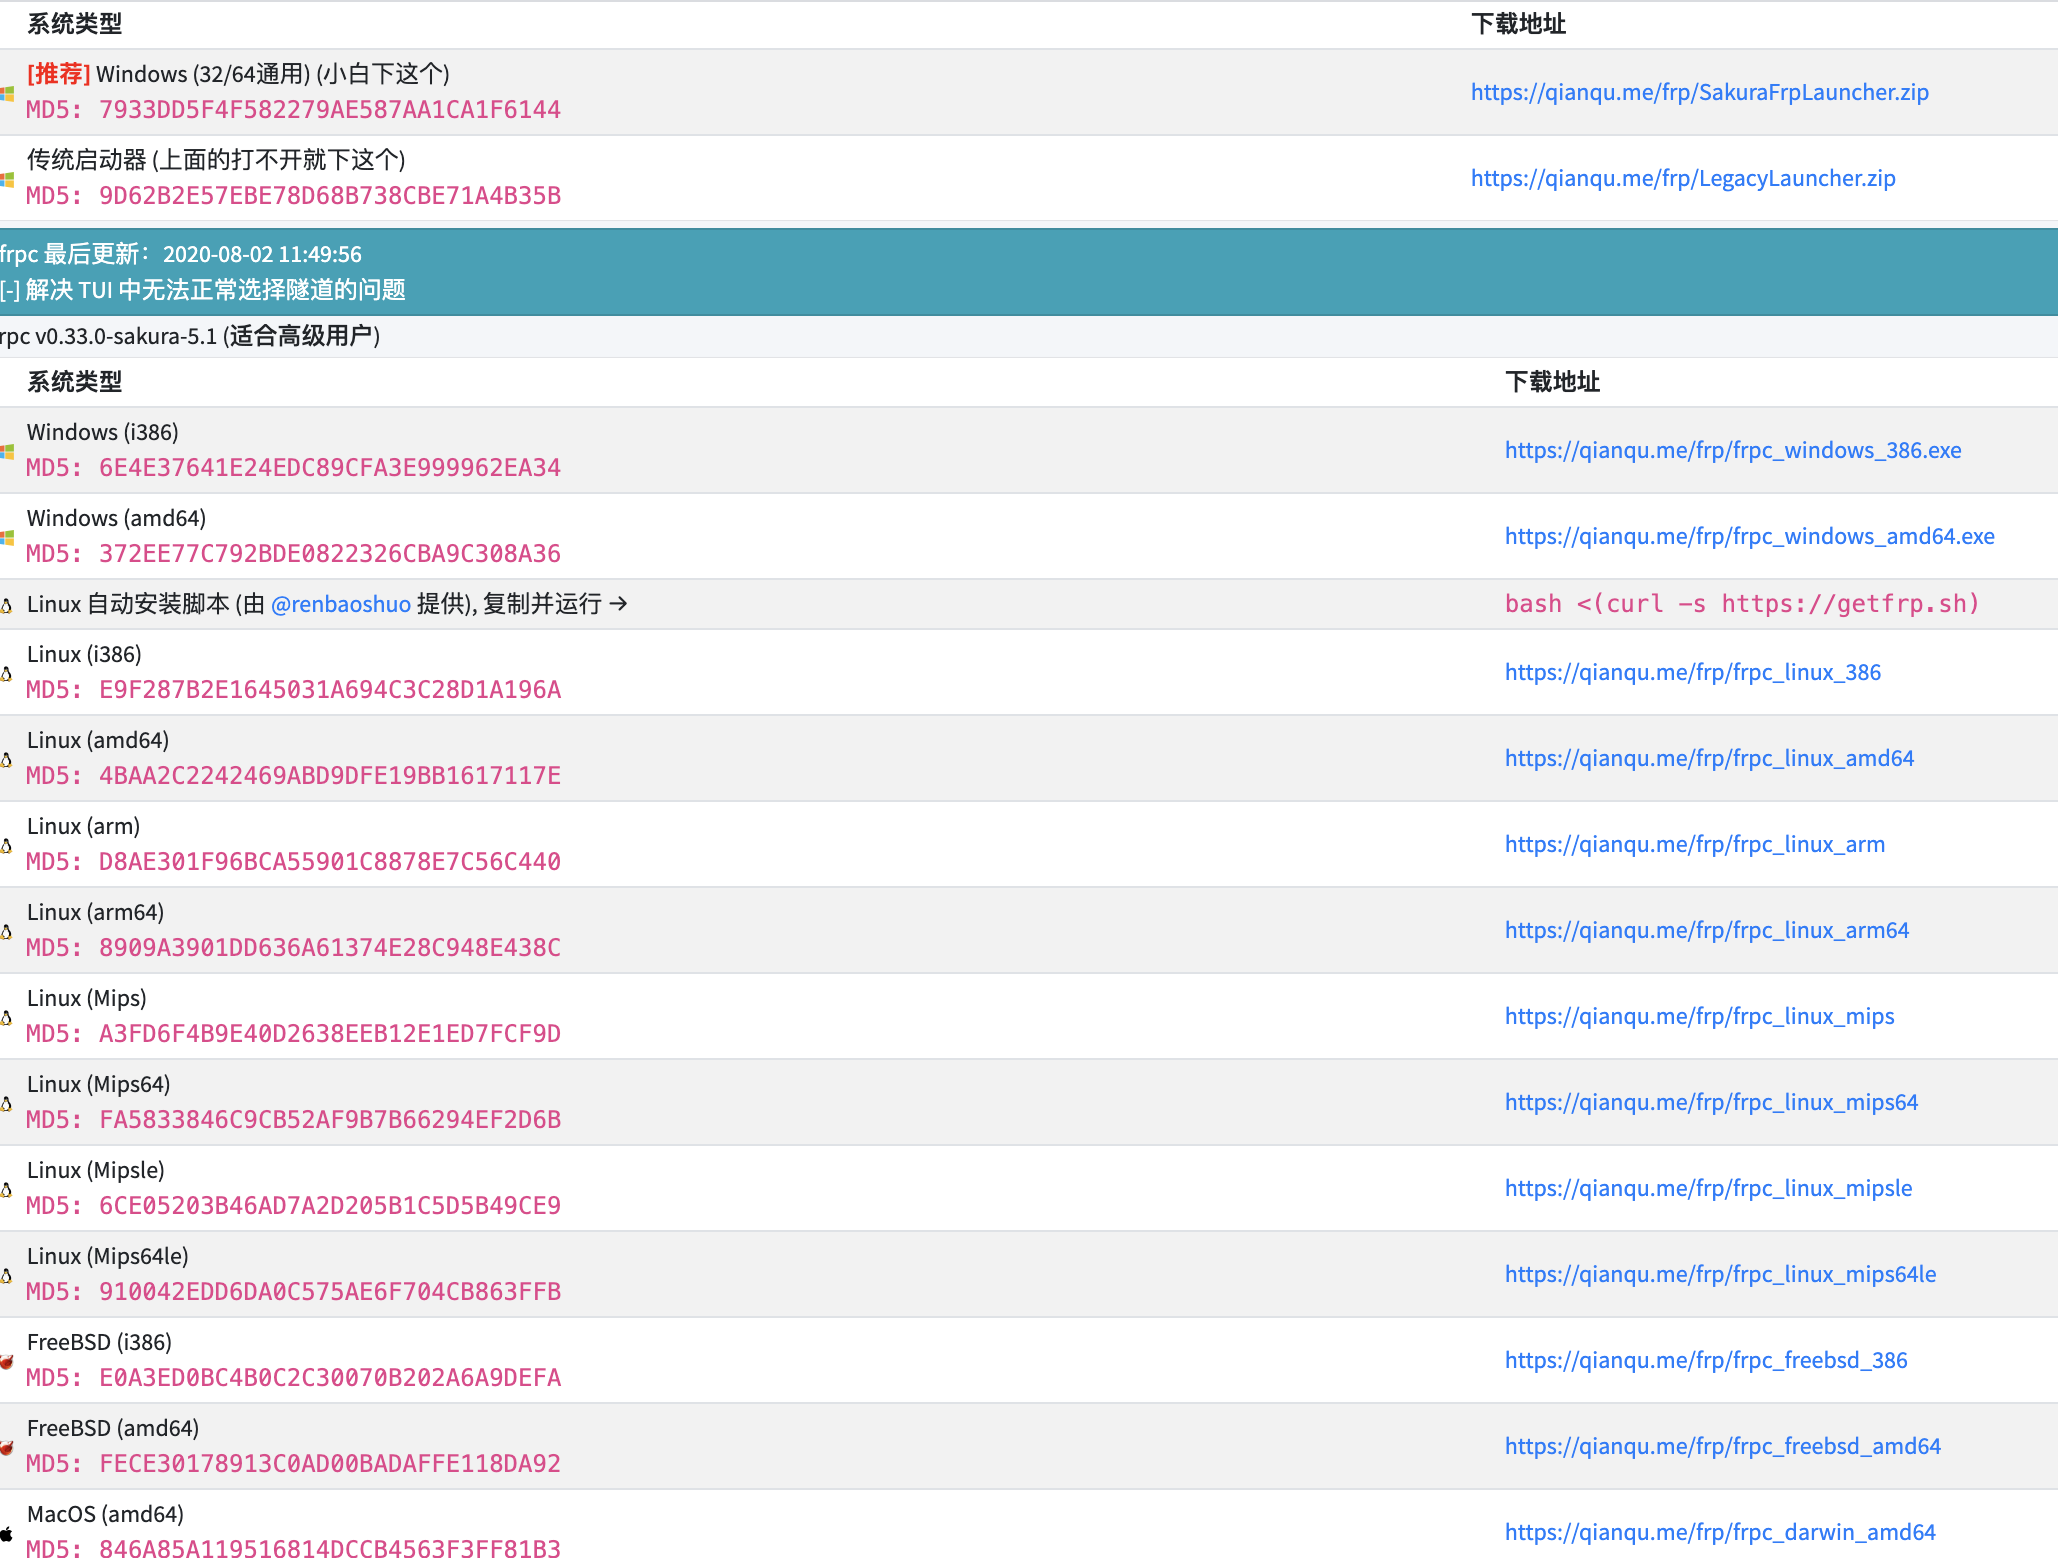Open the frpc_linux_mips64le link
This screenshot has width=2058, height=1558.
click(1720, 1274)
